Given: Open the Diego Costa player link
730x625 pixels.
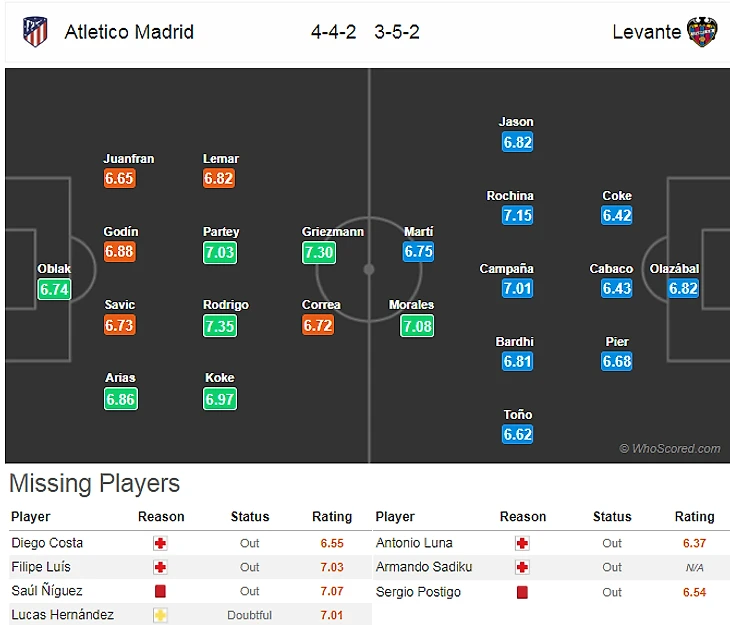Looking at the screenshot, I should [x=47, y=543].
